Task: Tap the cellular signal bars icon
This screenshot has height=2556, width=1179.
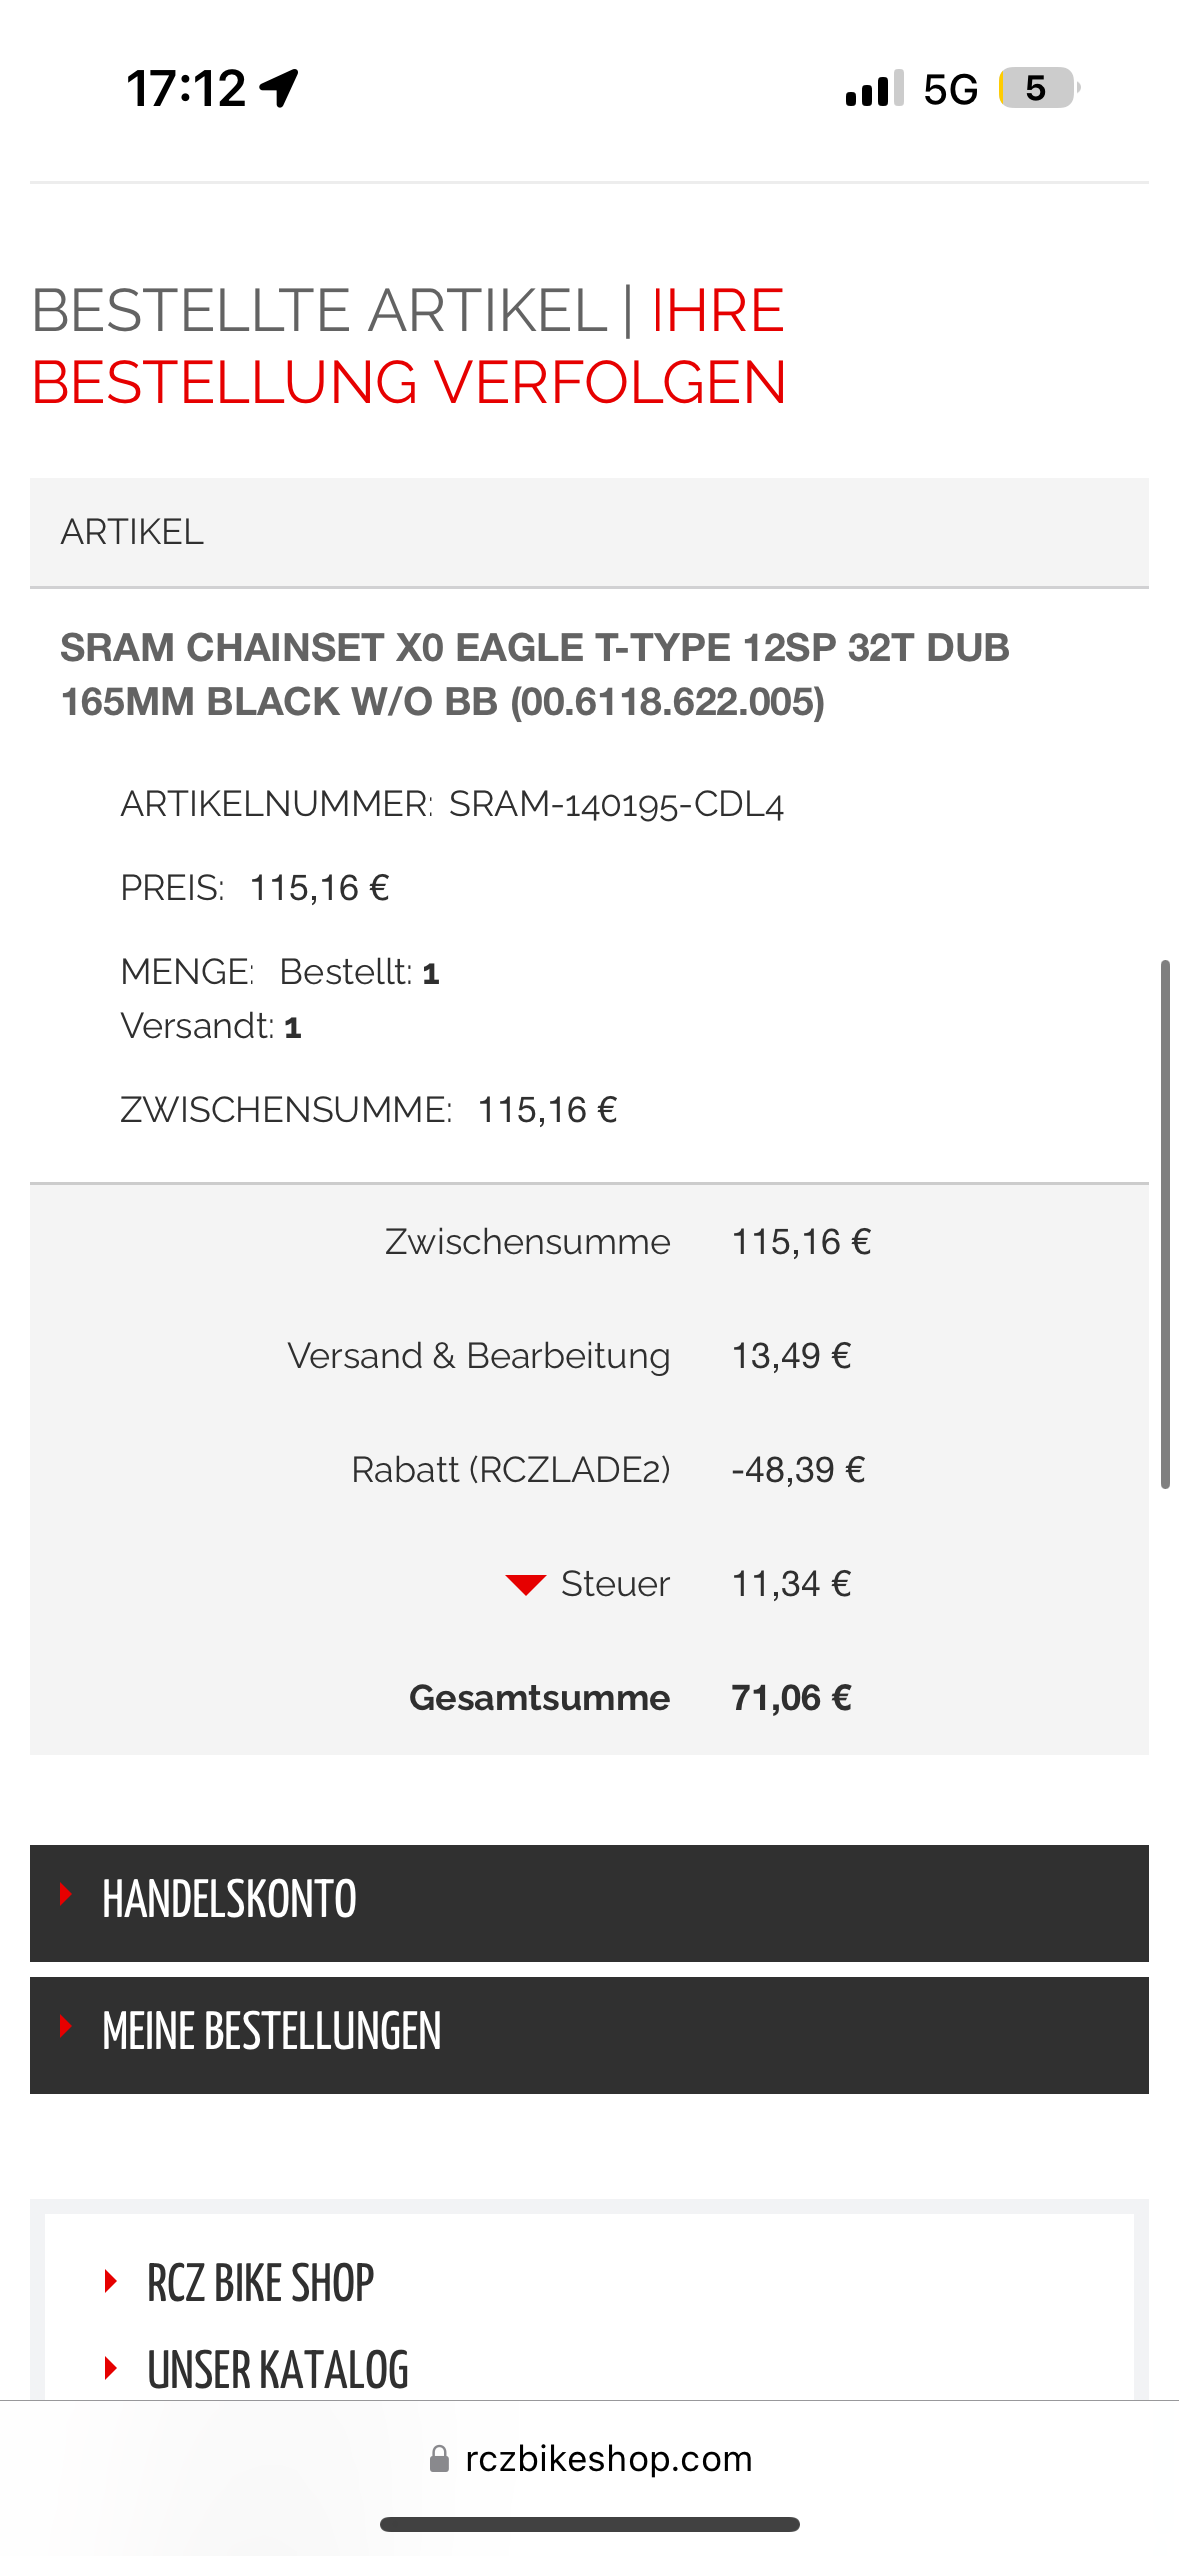Action: 873,89
